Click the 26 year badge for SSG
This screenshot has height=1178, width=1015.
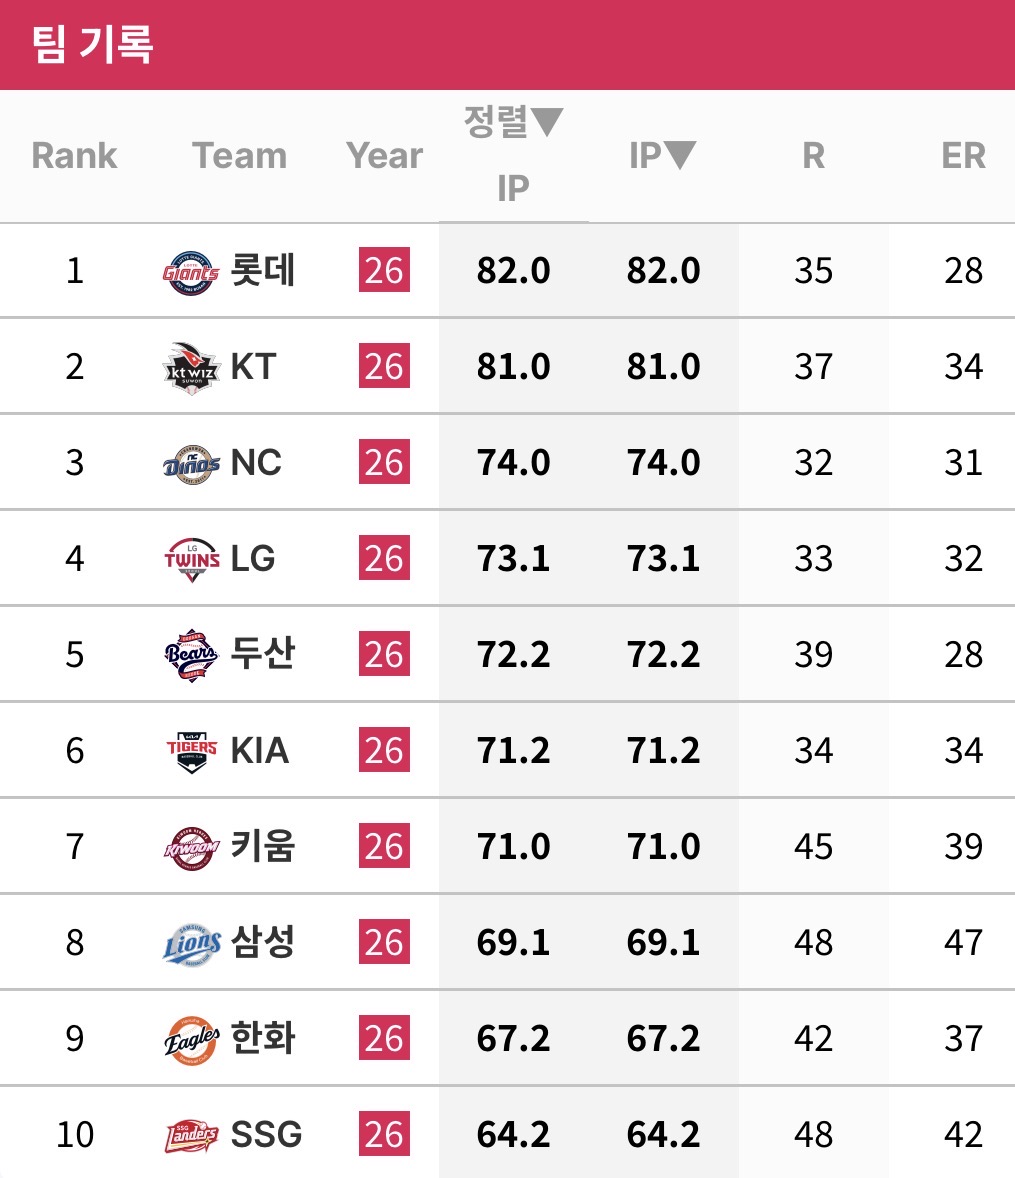click(x=384, y=1135)
